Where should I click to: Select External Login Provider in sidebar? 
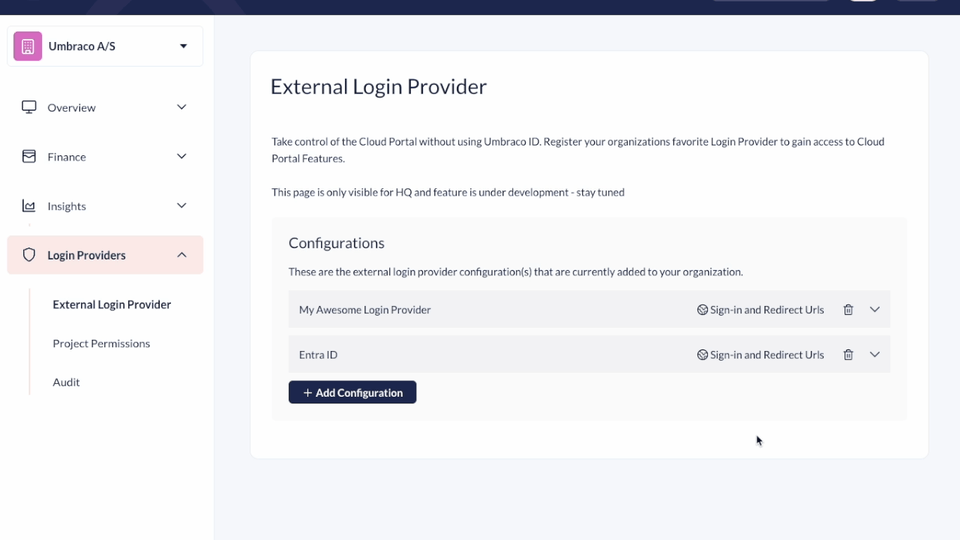point(112,304)
